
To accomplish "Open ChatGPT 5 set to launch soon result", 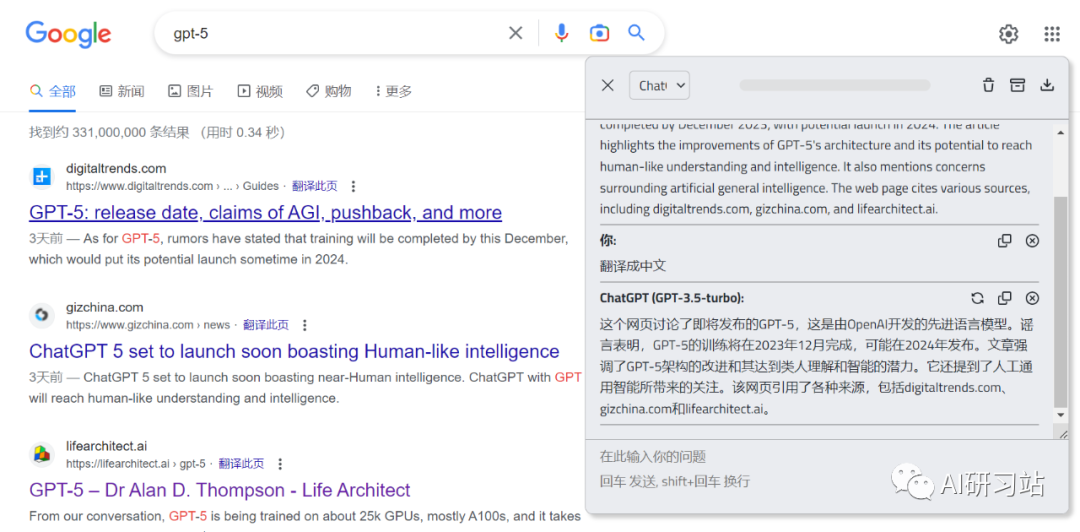I will point(294,351).
